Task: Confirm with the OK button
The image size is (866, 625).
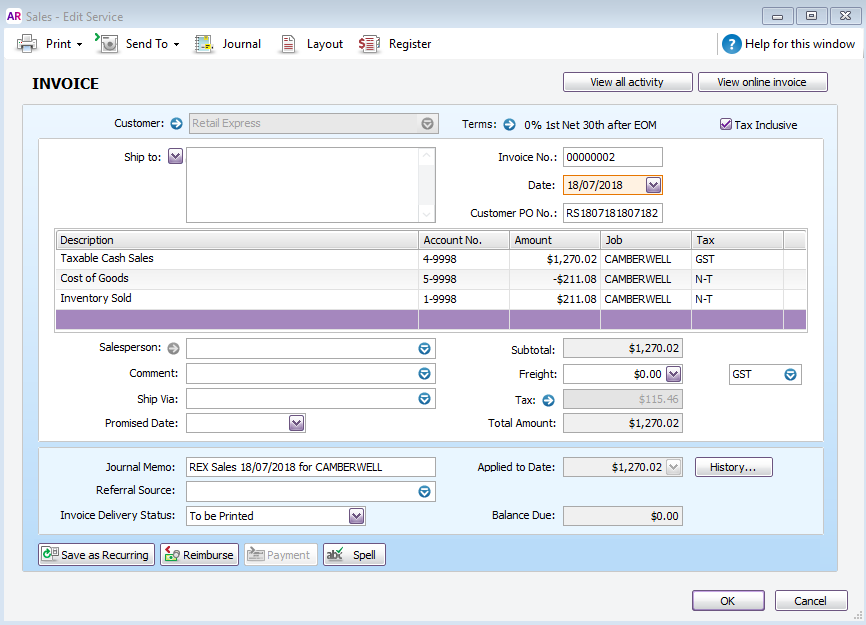Action: click(728, 601)
